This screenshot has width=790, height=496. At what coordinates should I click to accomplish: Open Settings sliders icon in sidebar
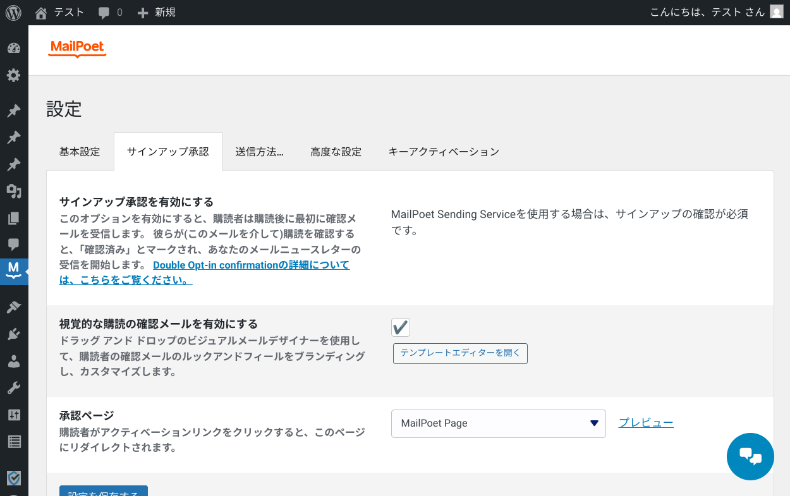14,415
